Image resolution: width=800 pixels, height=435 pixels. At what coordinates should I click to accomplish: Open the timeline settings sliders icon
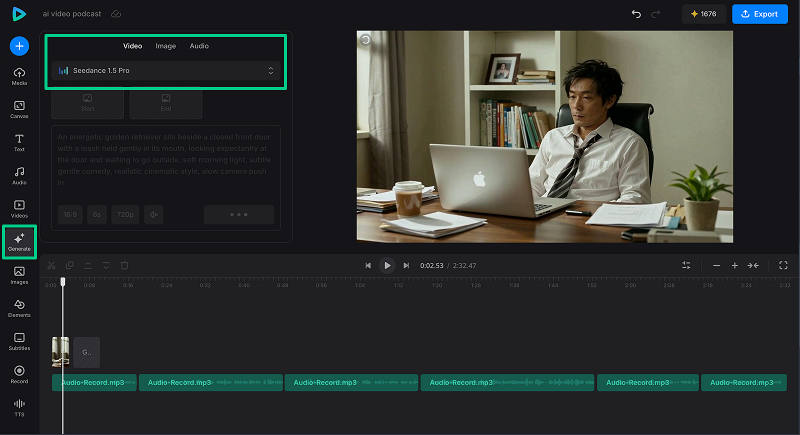686,265
